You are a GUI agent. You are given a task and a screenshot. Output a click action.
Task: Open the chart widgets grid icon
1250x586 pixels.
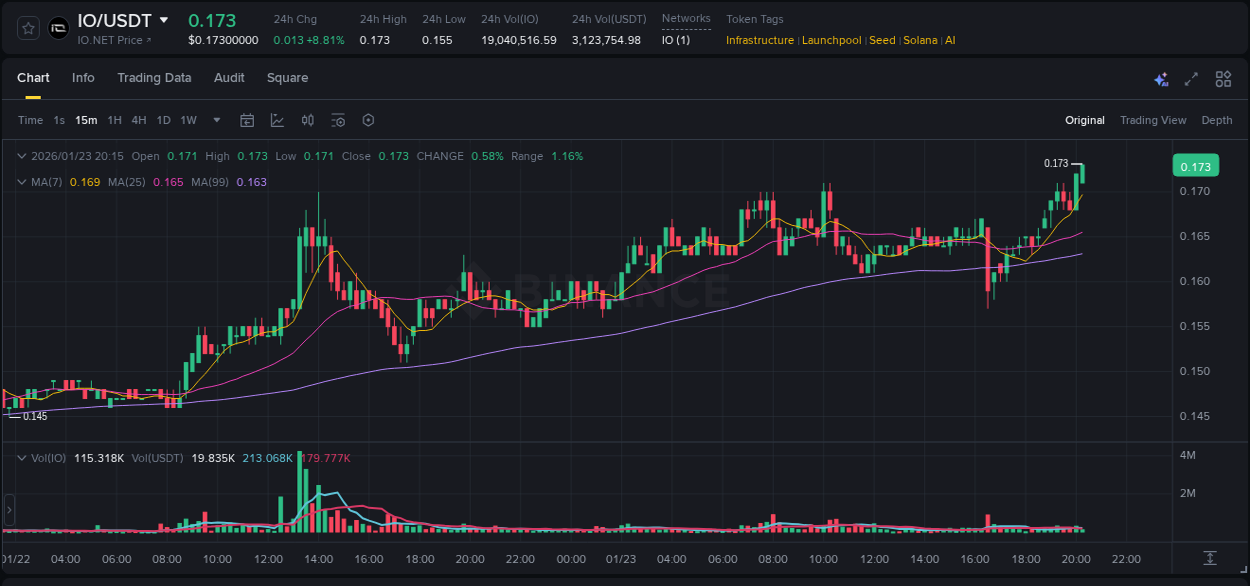point(1222,78)
